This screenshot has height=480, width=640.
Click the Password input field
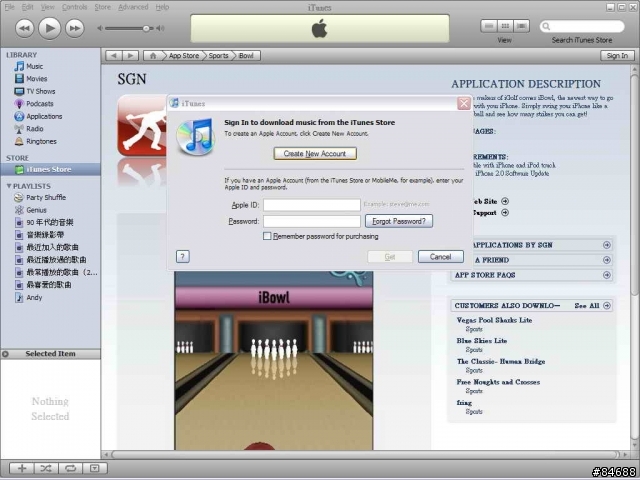pyautogui.click(x=311, y=221)
